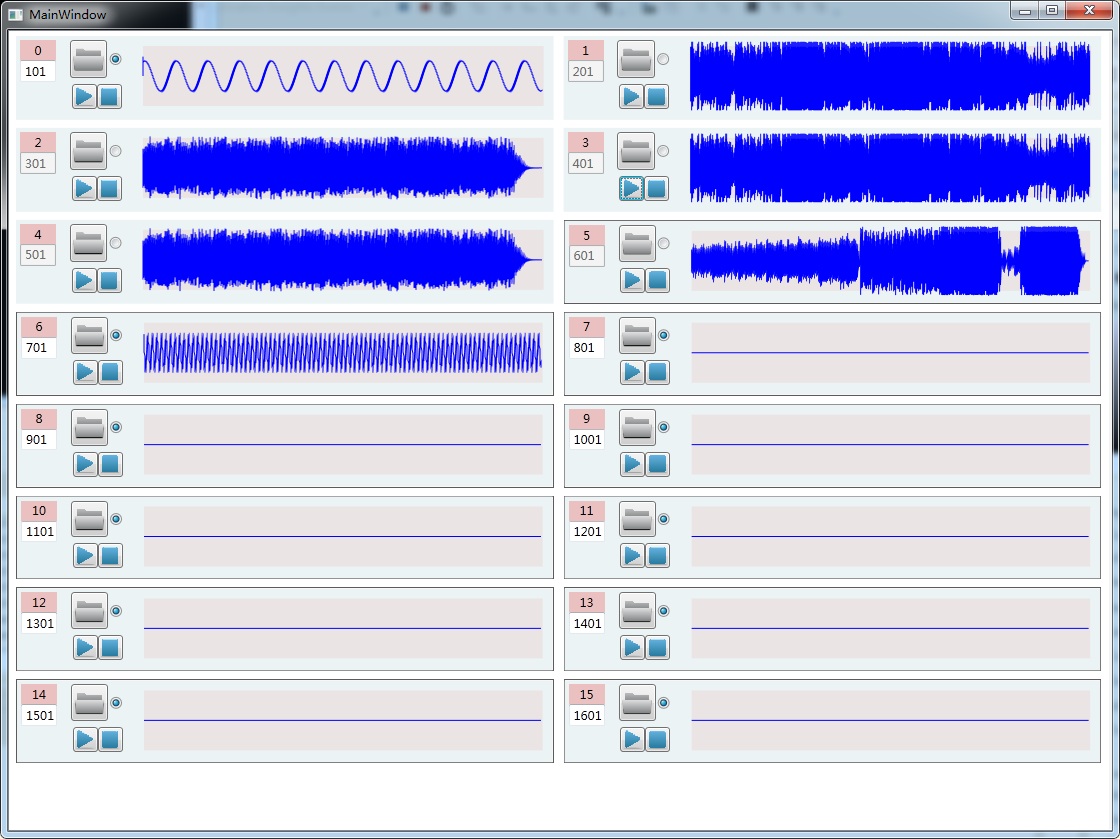Stop channel 4 playback
This screenshot has width=1120, height=839.
[109, 281]
